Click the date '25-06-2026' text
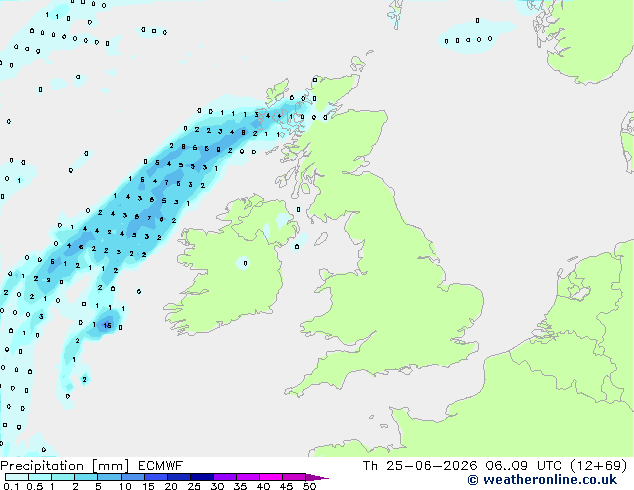 pos(431,466)
